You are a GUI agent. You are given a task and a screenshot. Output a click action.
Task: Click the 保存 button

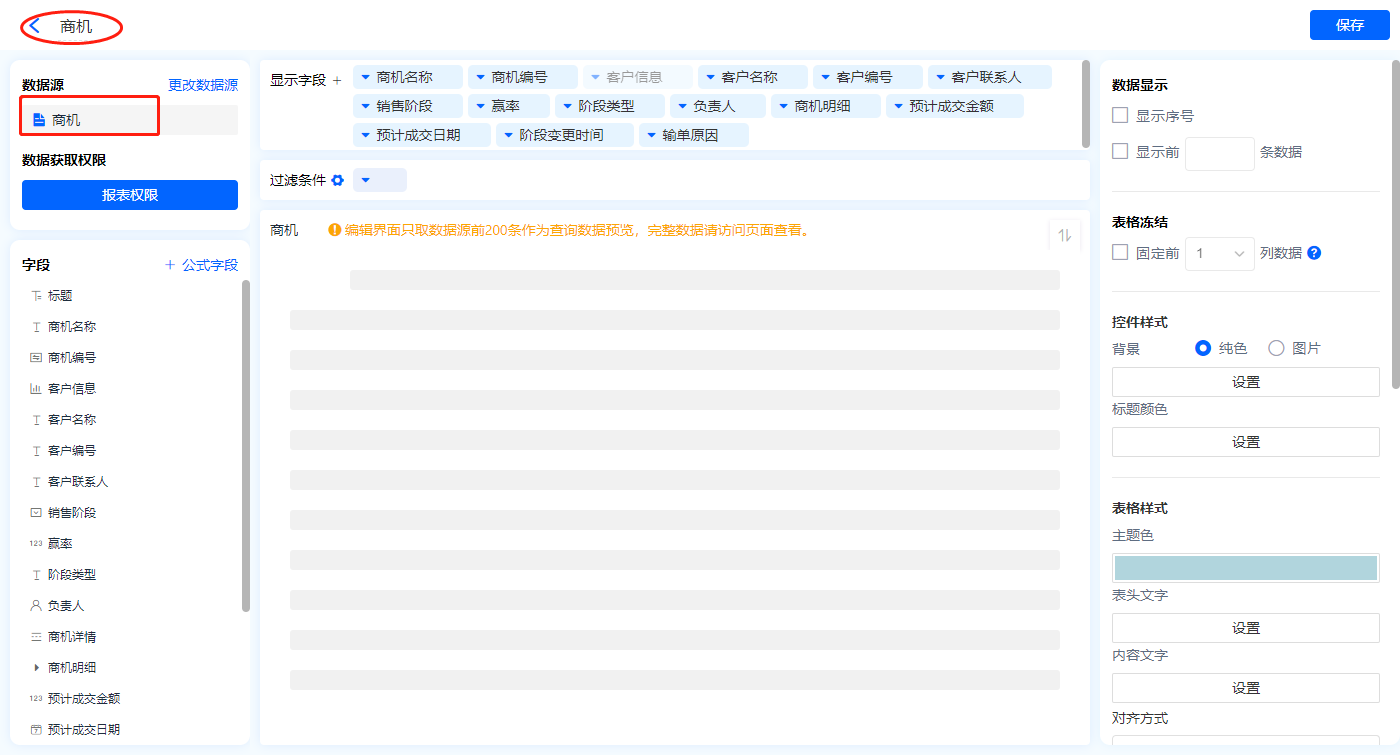click(x=1349, y=25)
